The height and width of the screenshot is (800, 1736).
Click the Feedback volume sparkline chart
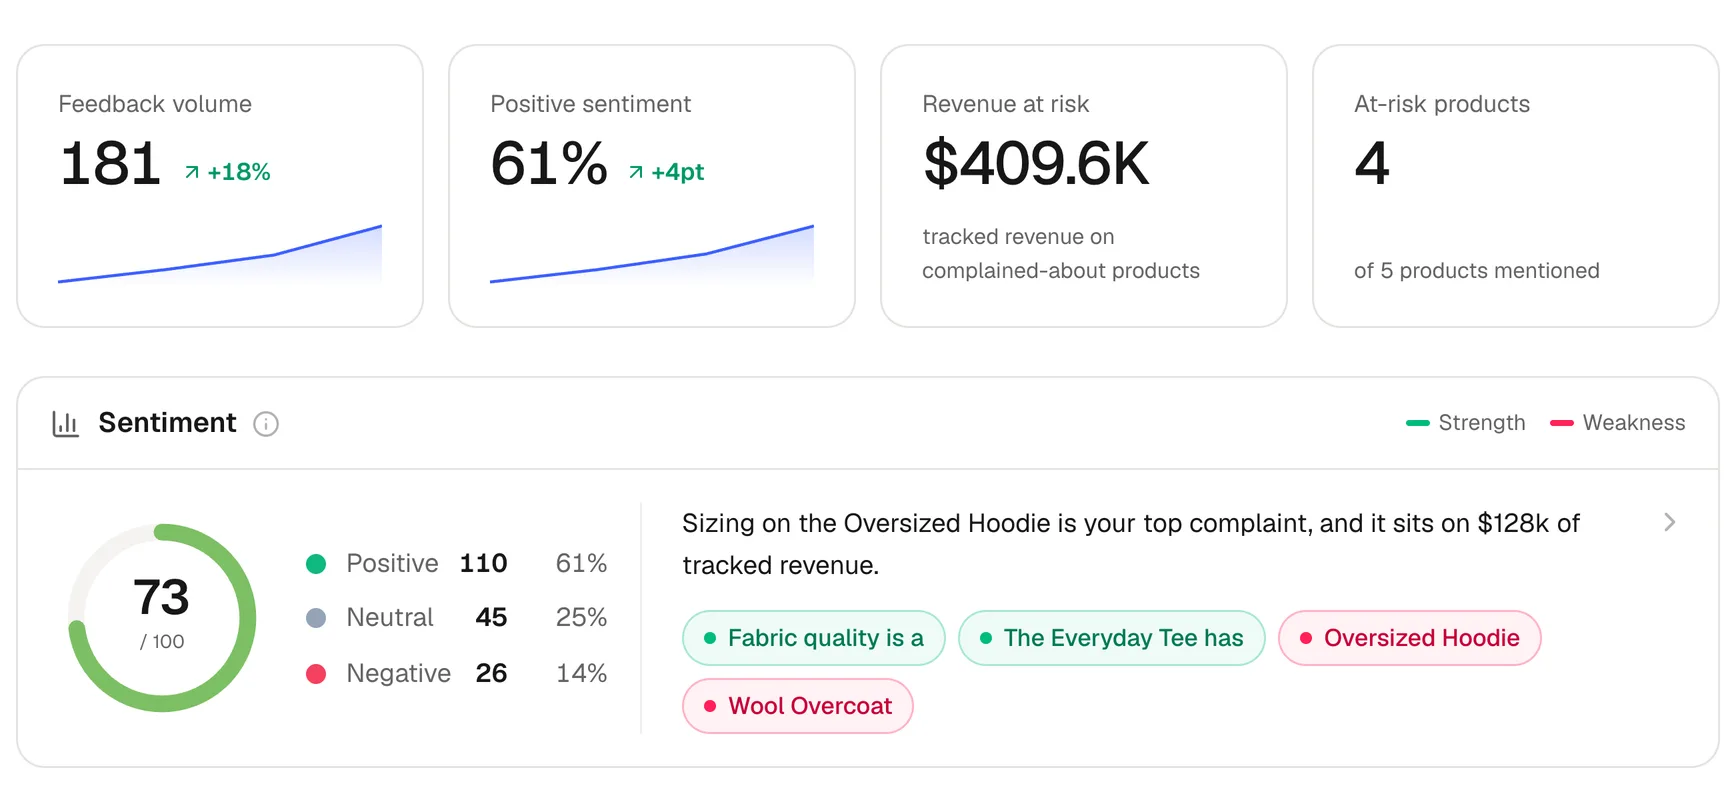tap(220, 254)
